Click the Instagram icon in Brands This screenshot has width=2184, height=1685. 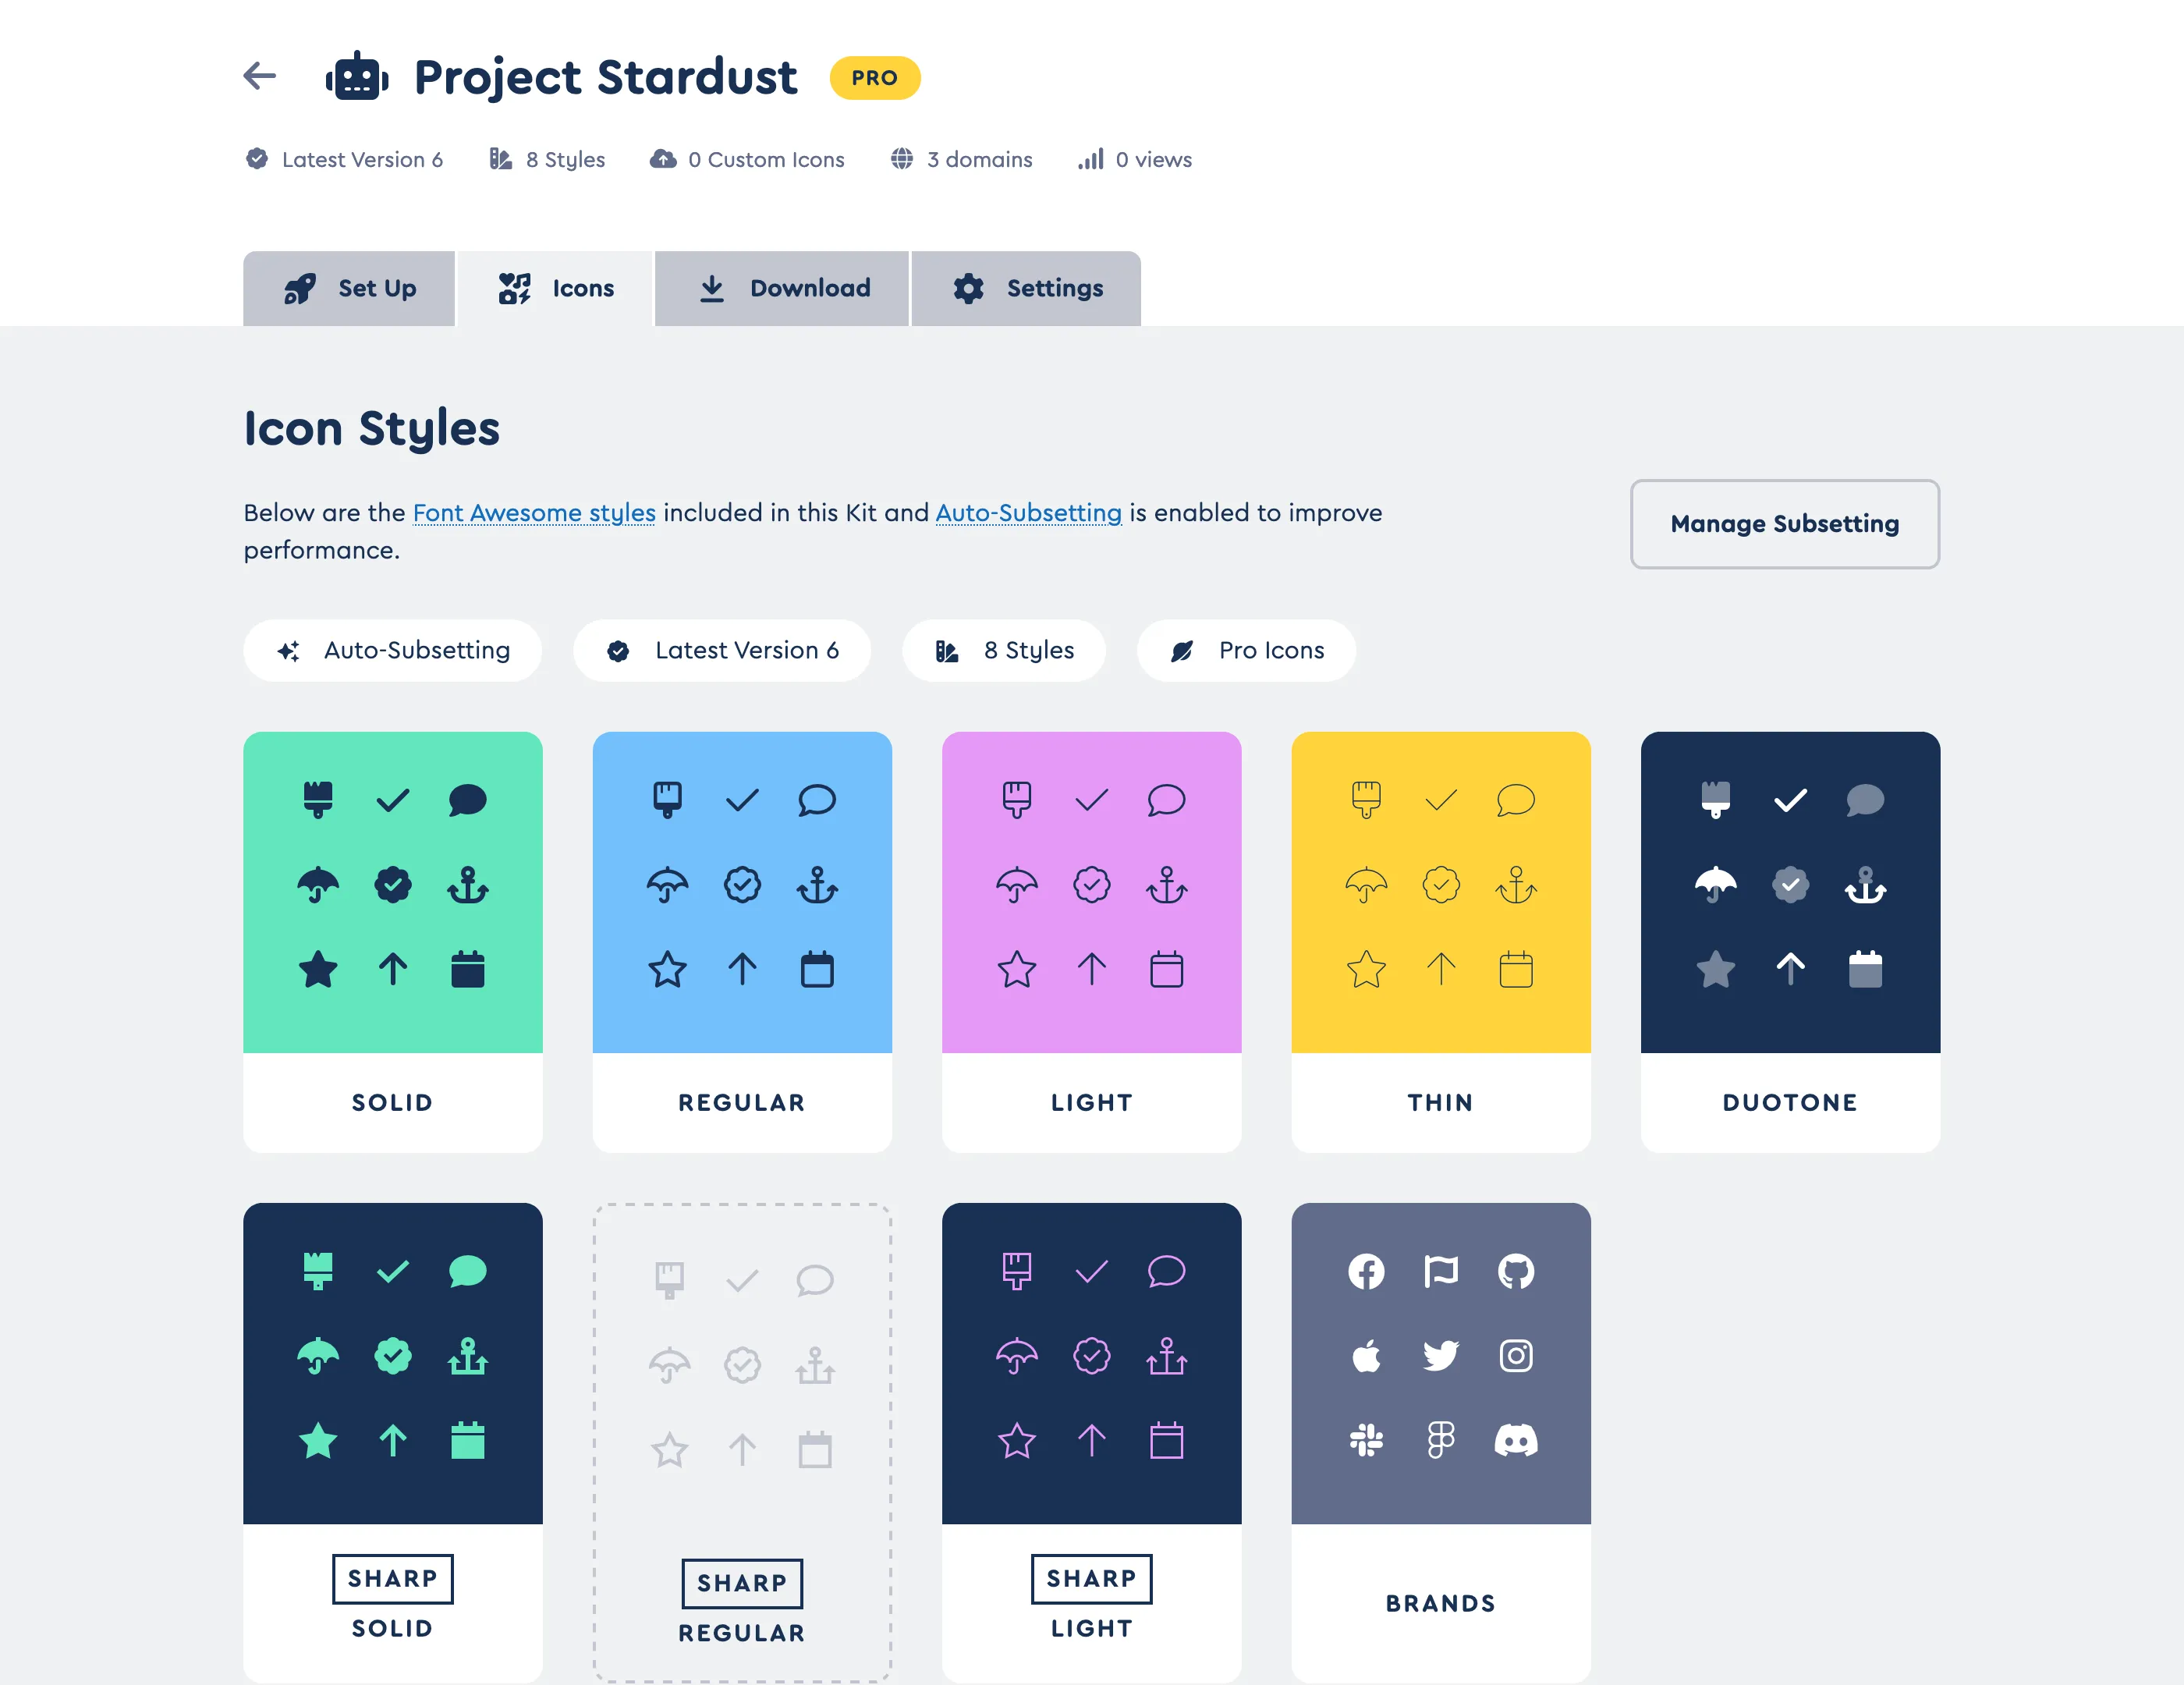click(1516, 1356)
